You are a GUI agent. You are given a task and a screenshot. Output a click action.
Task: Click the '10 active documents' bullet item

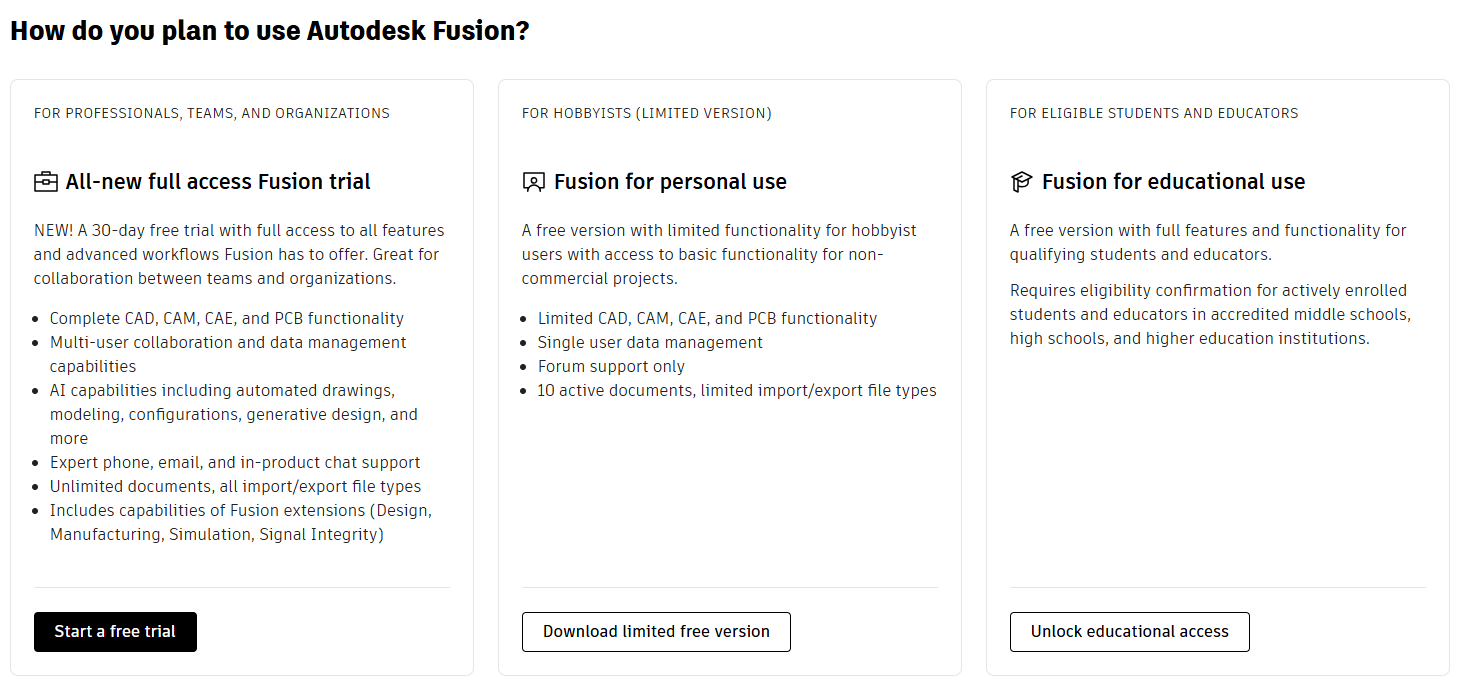click(x=737, y=391)
